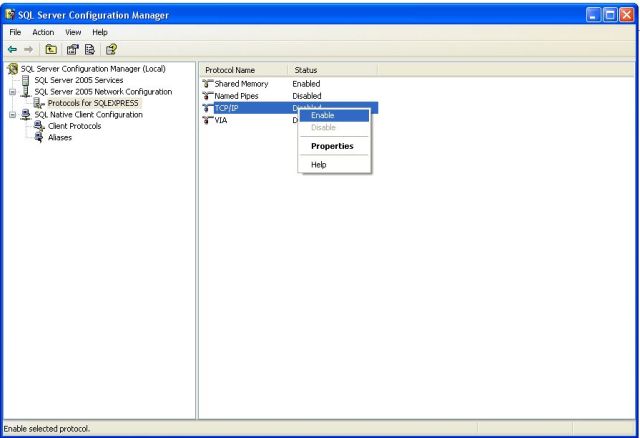Open the View menu
Screen dimensions: 640x438
pos(73,32)
